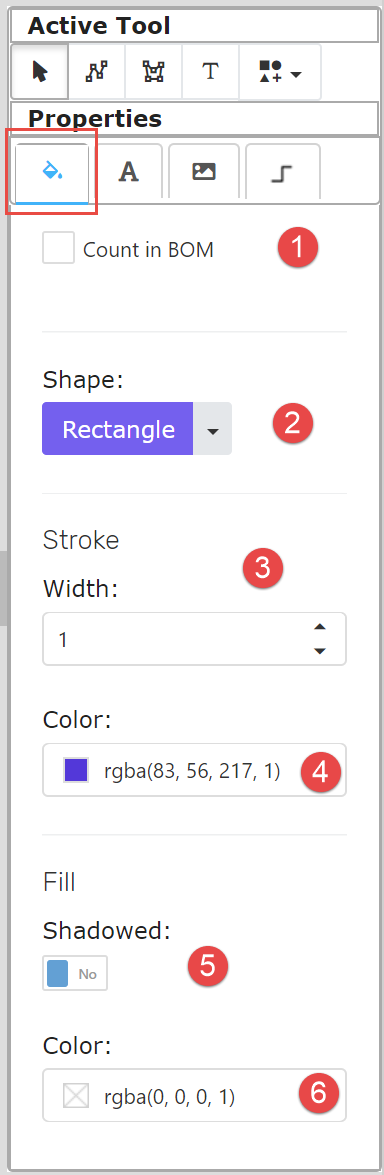Increase the stroke width value

320,627
